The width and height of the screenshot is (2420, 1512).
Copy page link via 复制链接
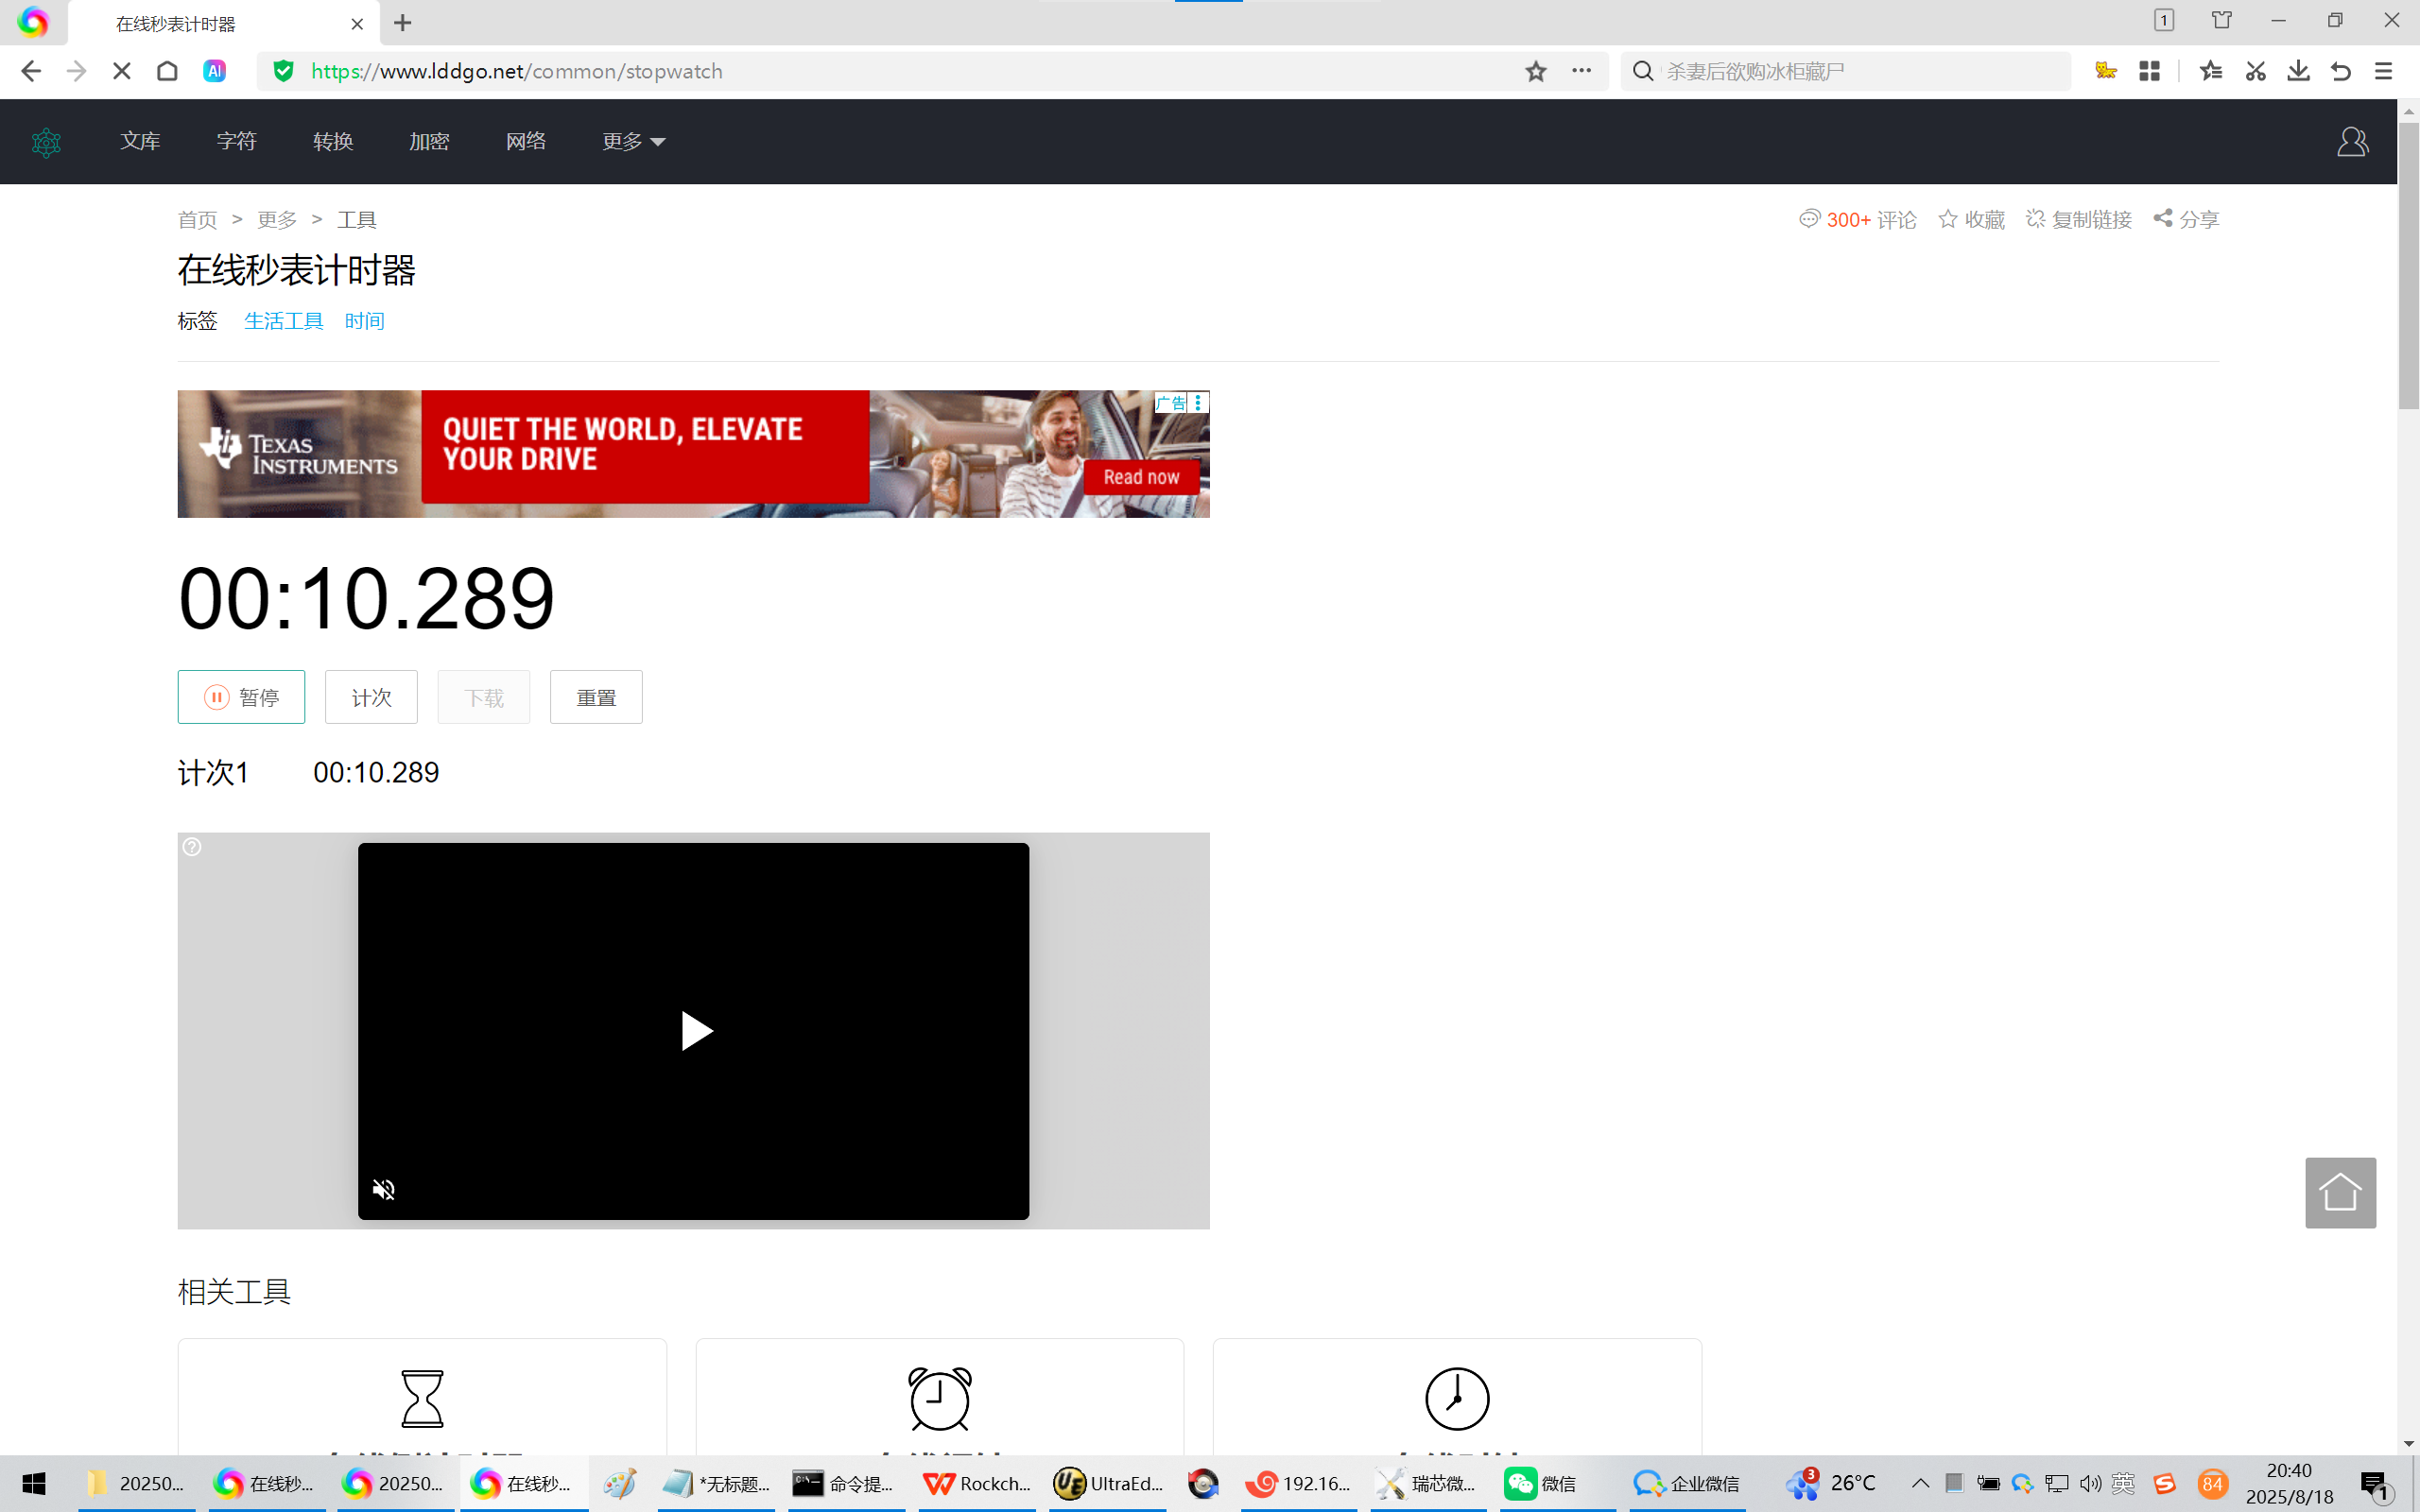2079,219
